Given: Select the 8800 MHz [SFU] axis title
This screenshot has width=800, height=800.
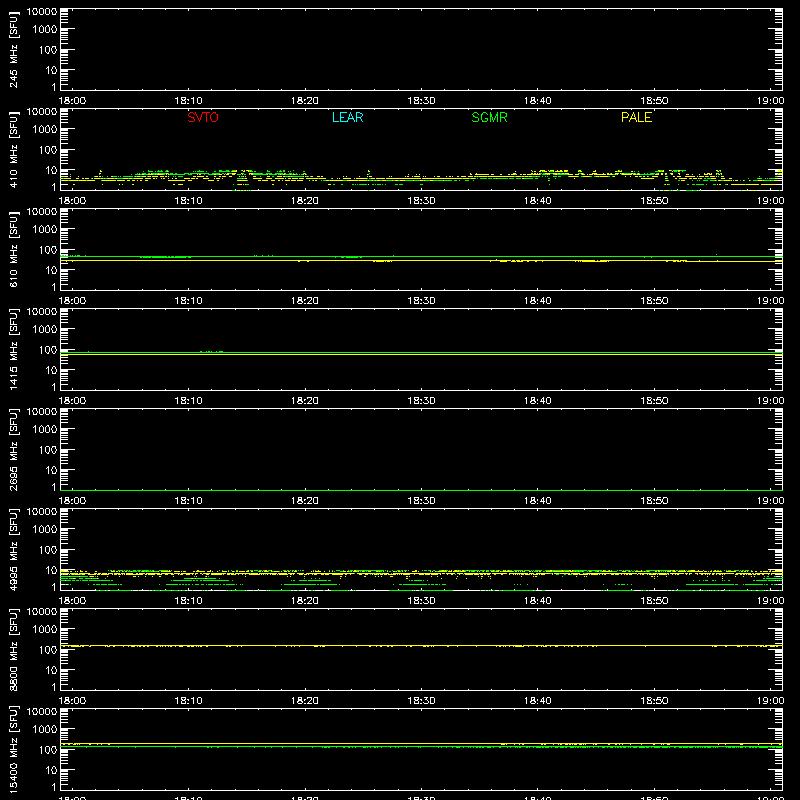Looking at the screenshot, I should click(x=13, y=649).
